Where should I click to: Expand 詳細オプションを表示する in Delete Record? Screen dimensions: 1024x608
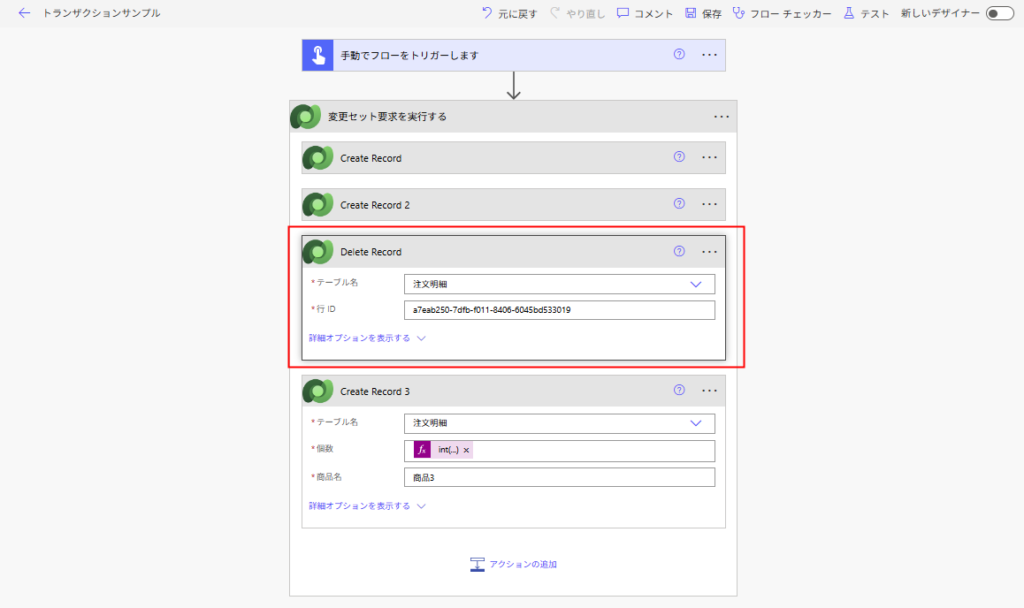click(367, 338)
